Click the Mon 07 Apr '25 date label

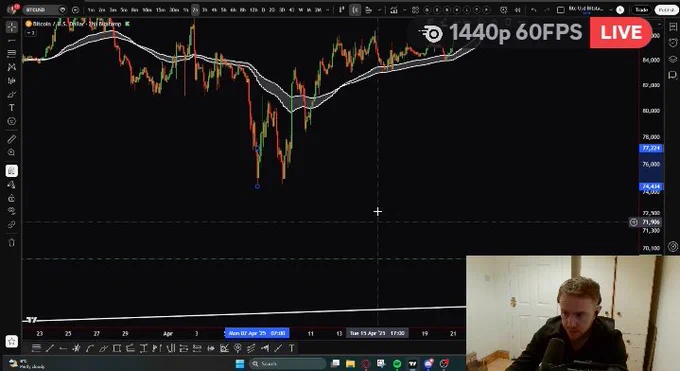tap(257, 333)
